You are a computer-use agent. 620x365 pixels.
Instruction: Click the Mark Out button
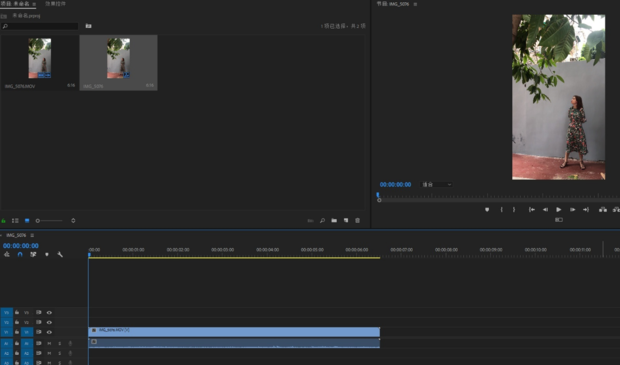(x=514, y=210)
